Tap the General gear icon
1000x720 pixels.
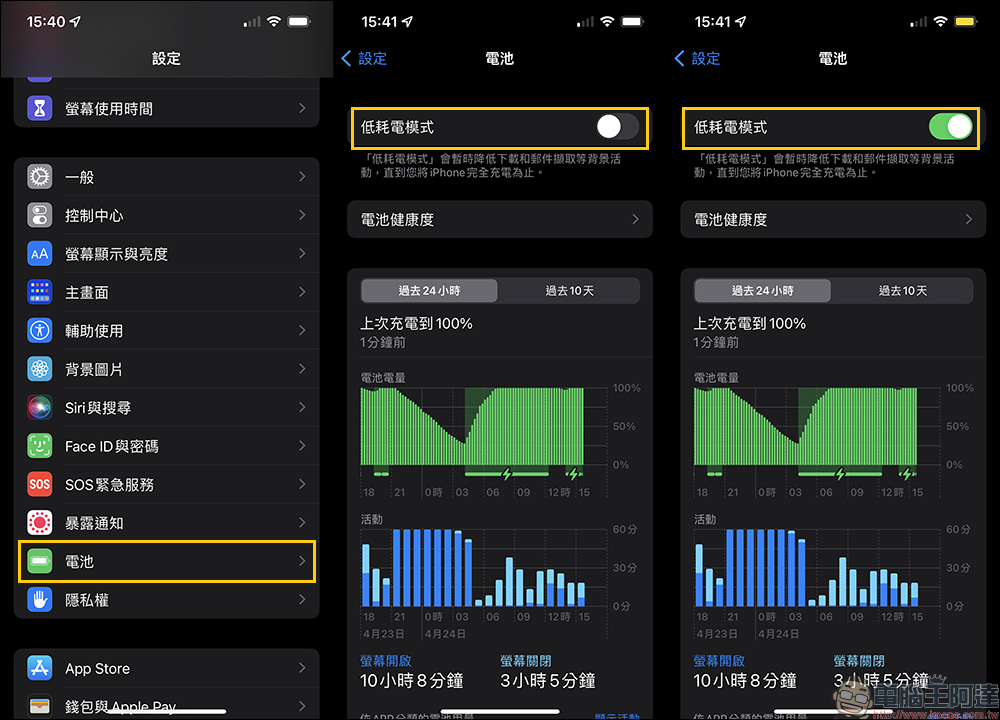[x=40, y=177]
